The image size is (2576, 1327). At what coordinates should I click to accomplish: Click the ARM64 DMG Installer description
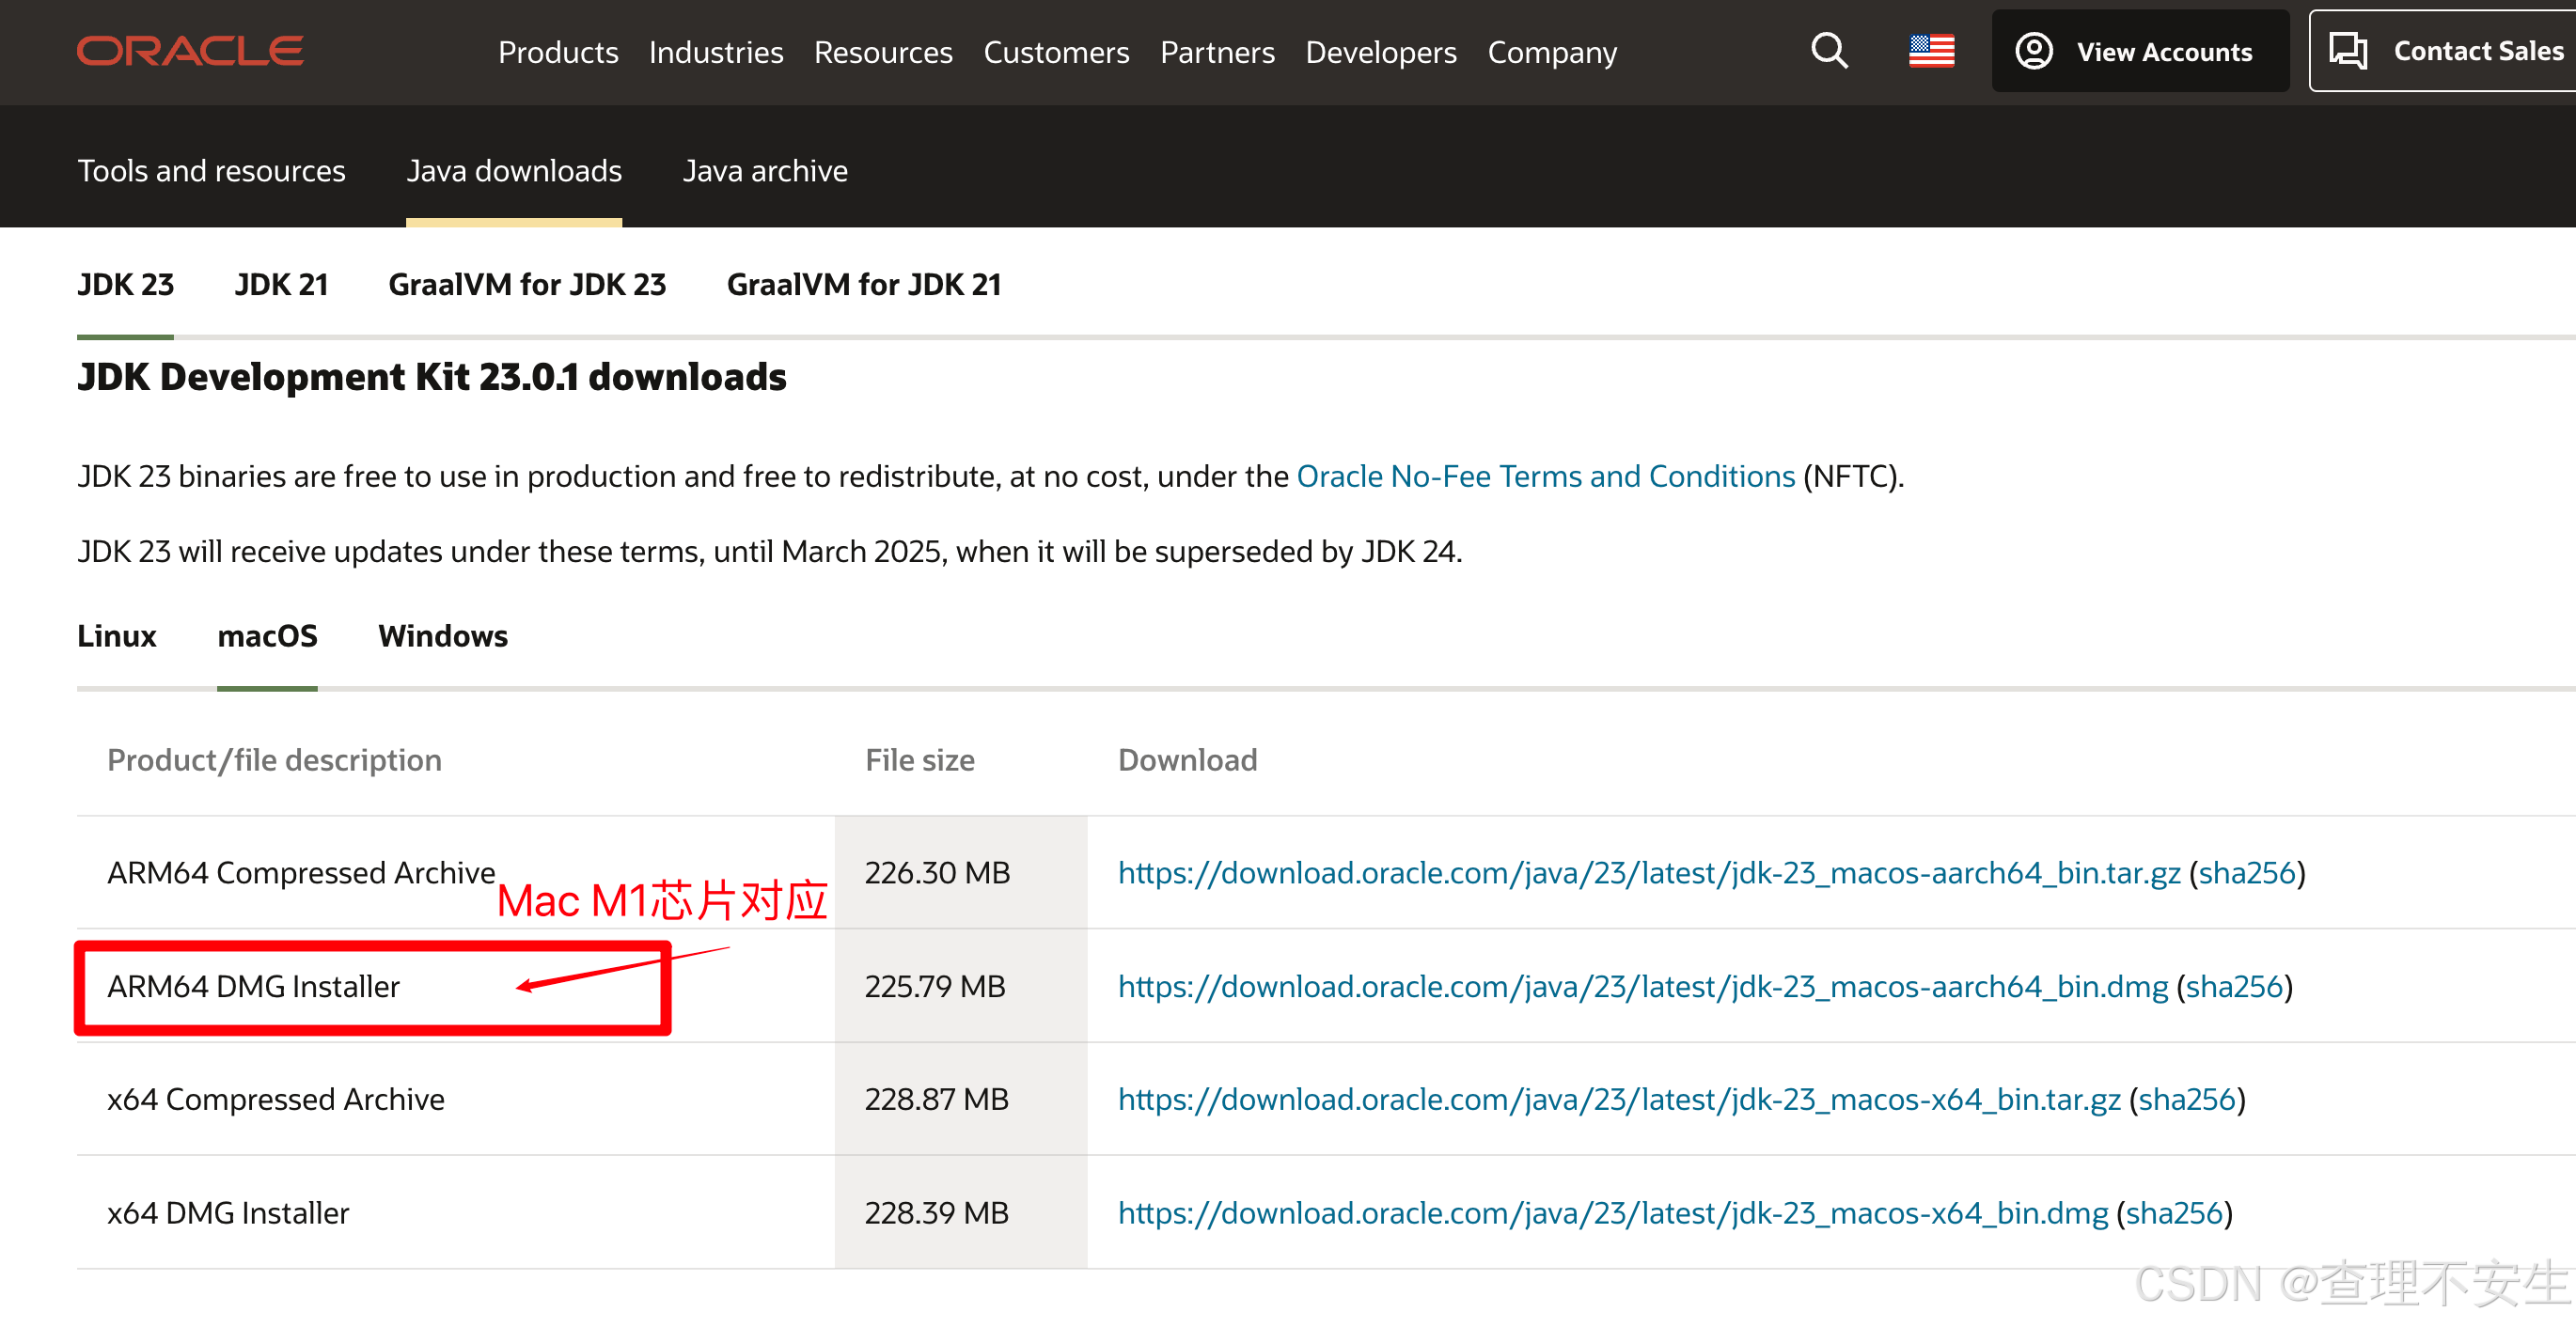pos(253,986)
